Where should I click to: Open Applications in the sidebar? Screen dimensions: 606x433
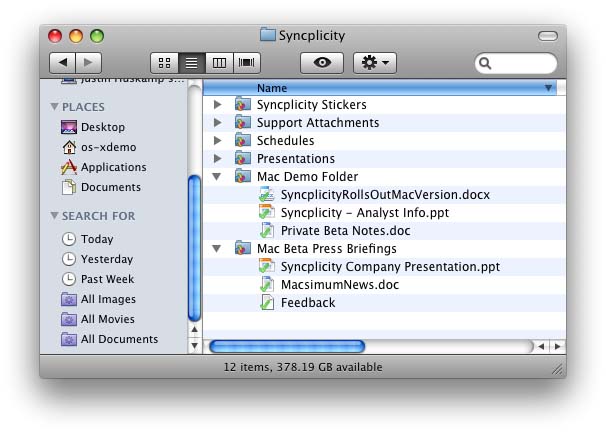104,167
